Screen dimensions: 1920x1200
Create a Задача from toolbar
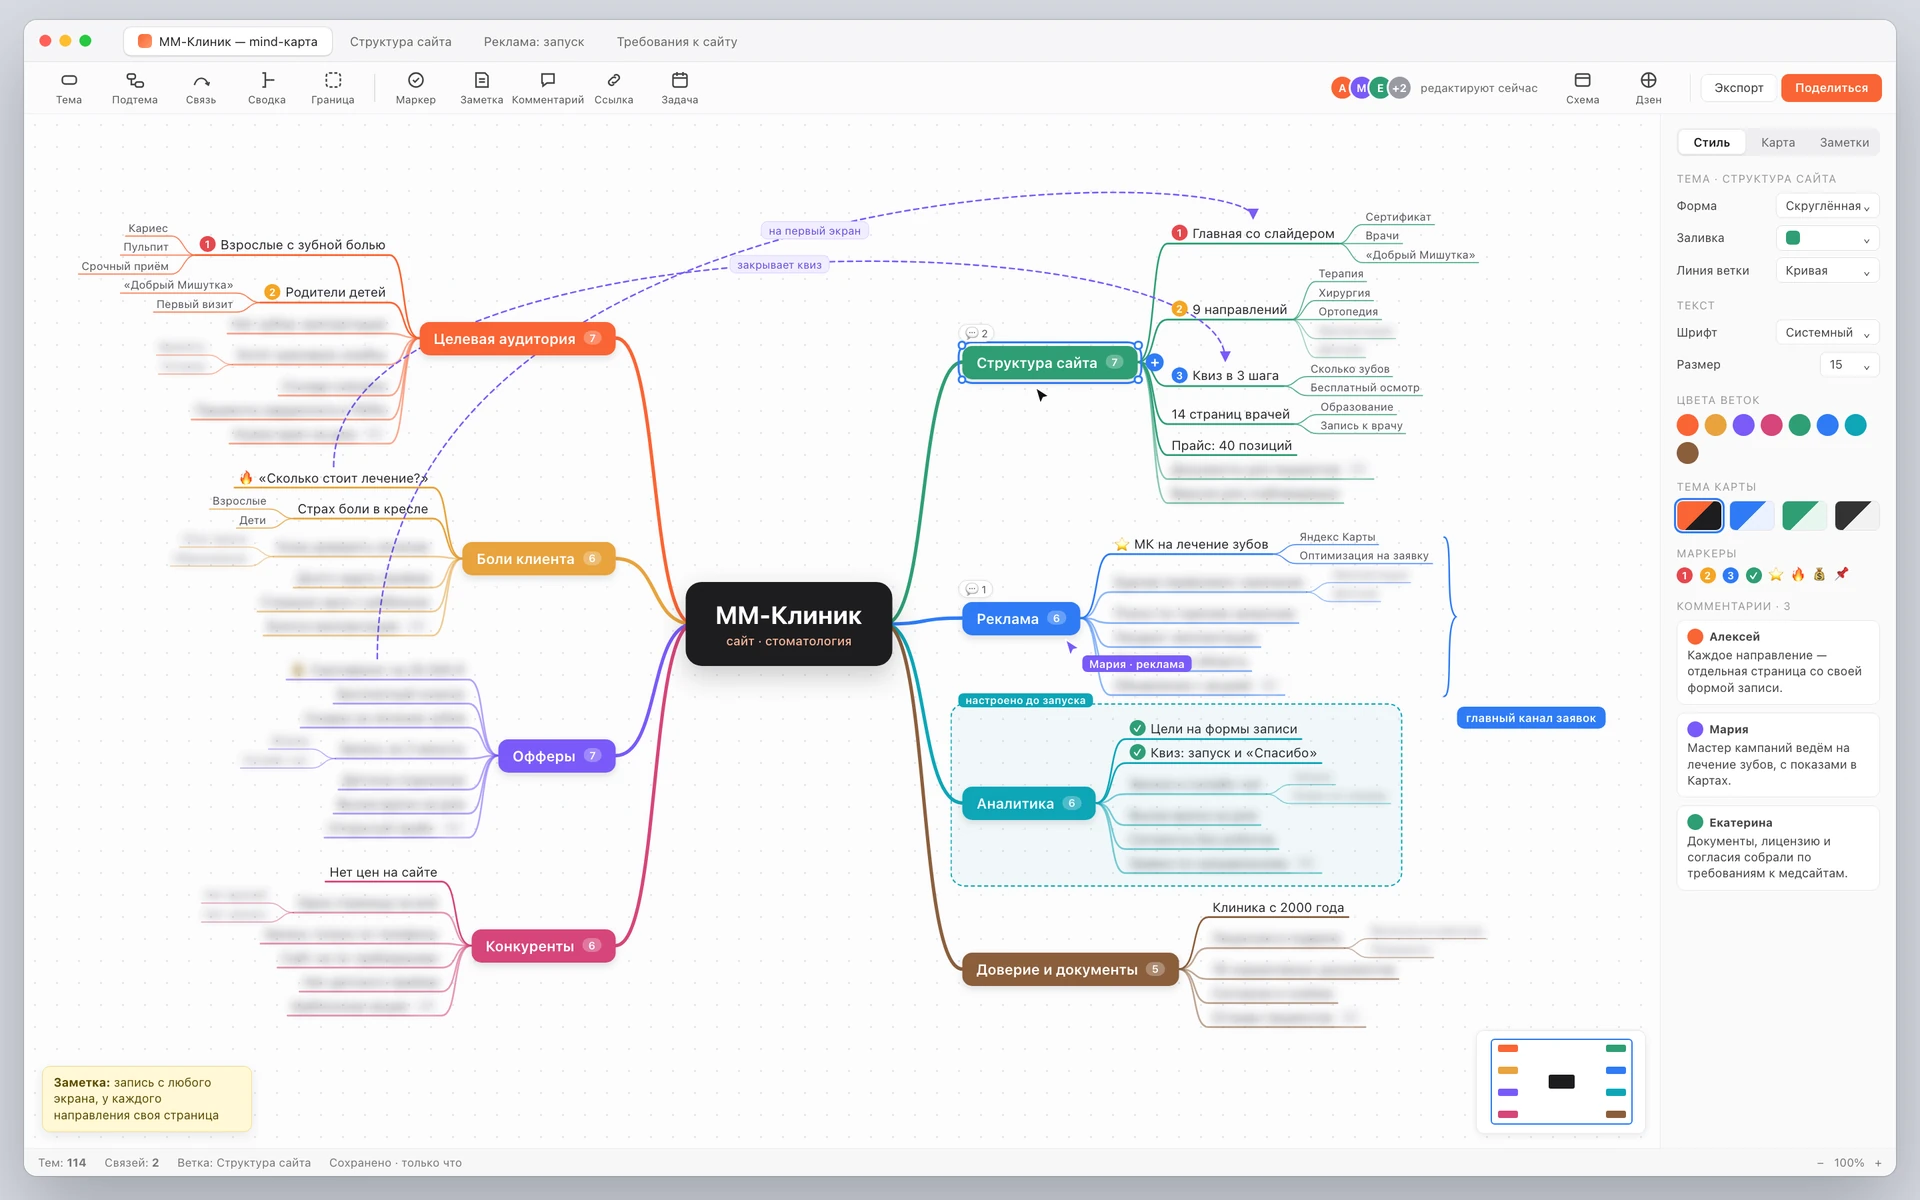(x=680, y=88)
